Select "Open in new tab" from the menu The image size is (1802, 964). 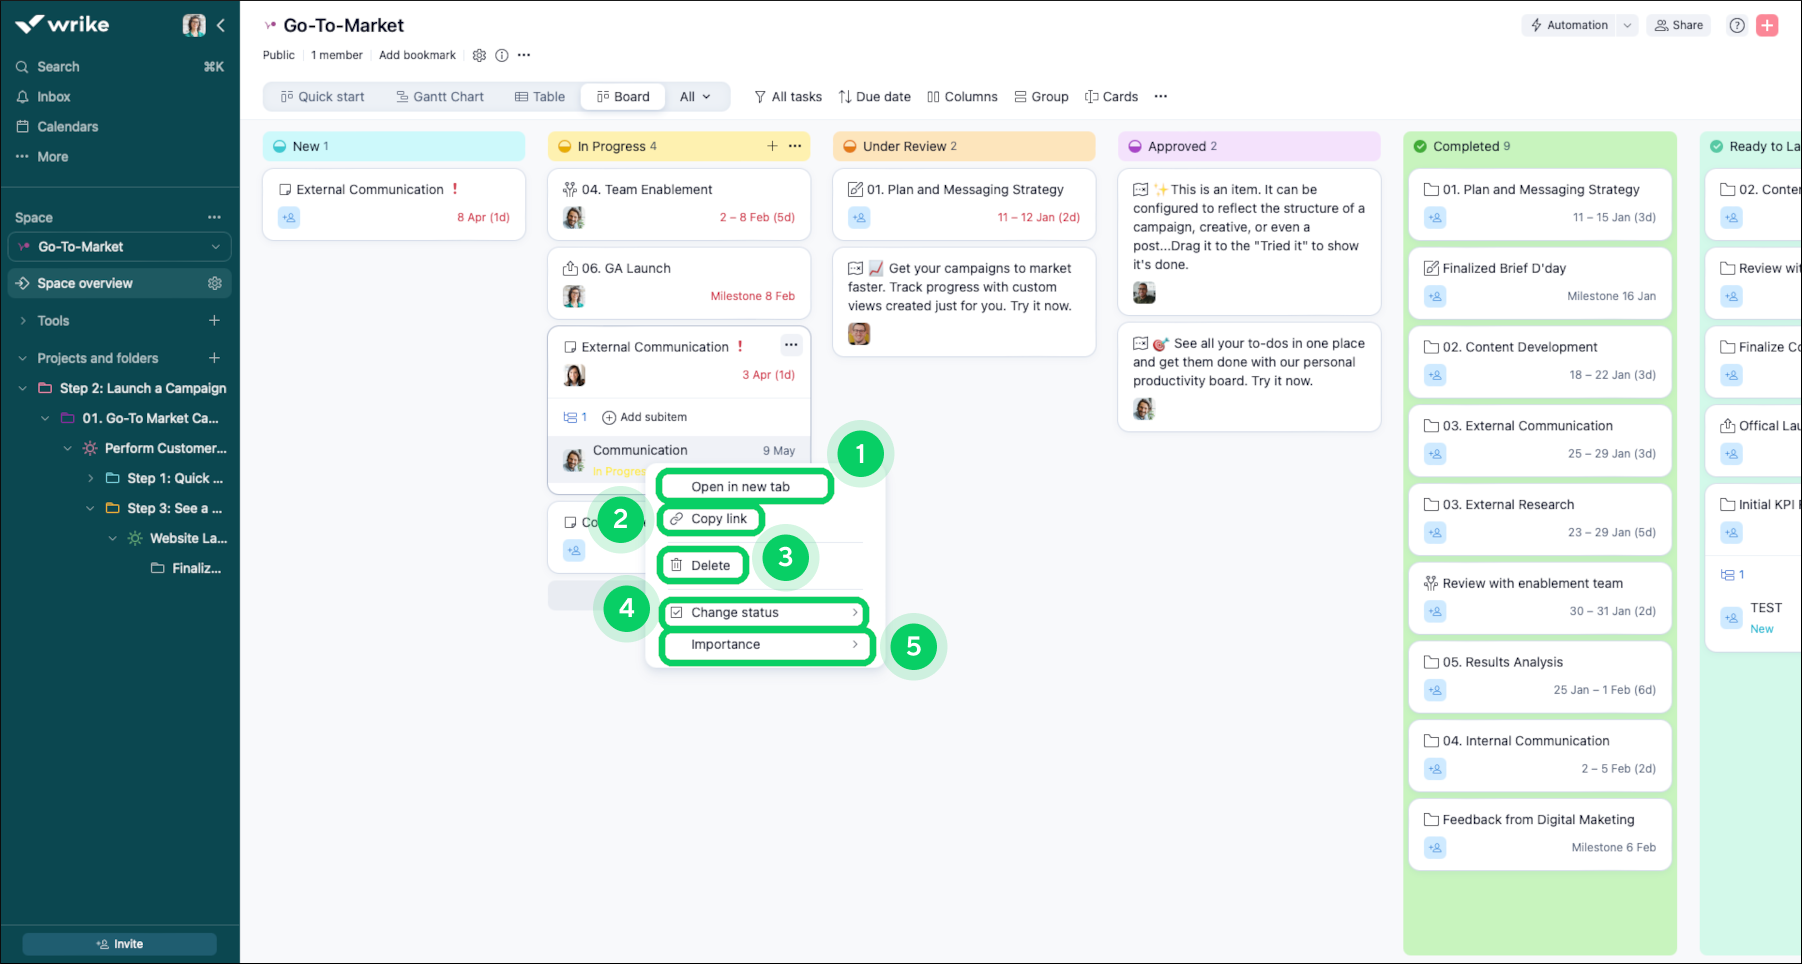click(744, 486)
